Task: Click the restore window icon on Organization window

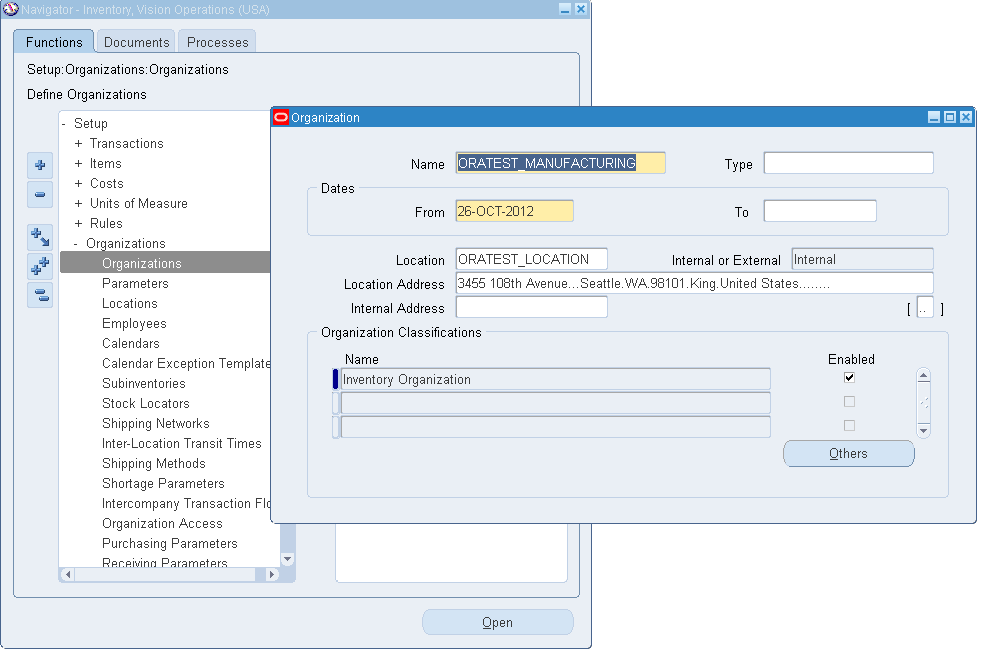Action: click(949, 116)
